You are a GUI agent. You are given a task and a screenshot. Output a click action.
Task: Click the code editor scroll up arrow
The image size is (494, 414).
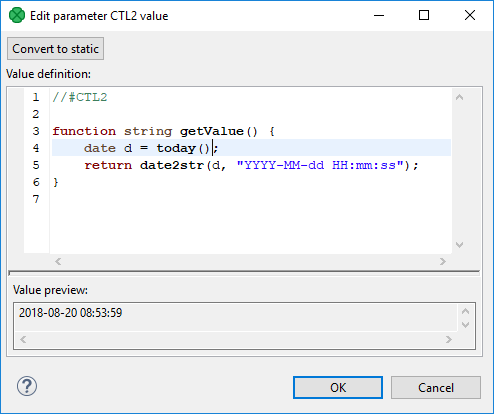[460, 97]
